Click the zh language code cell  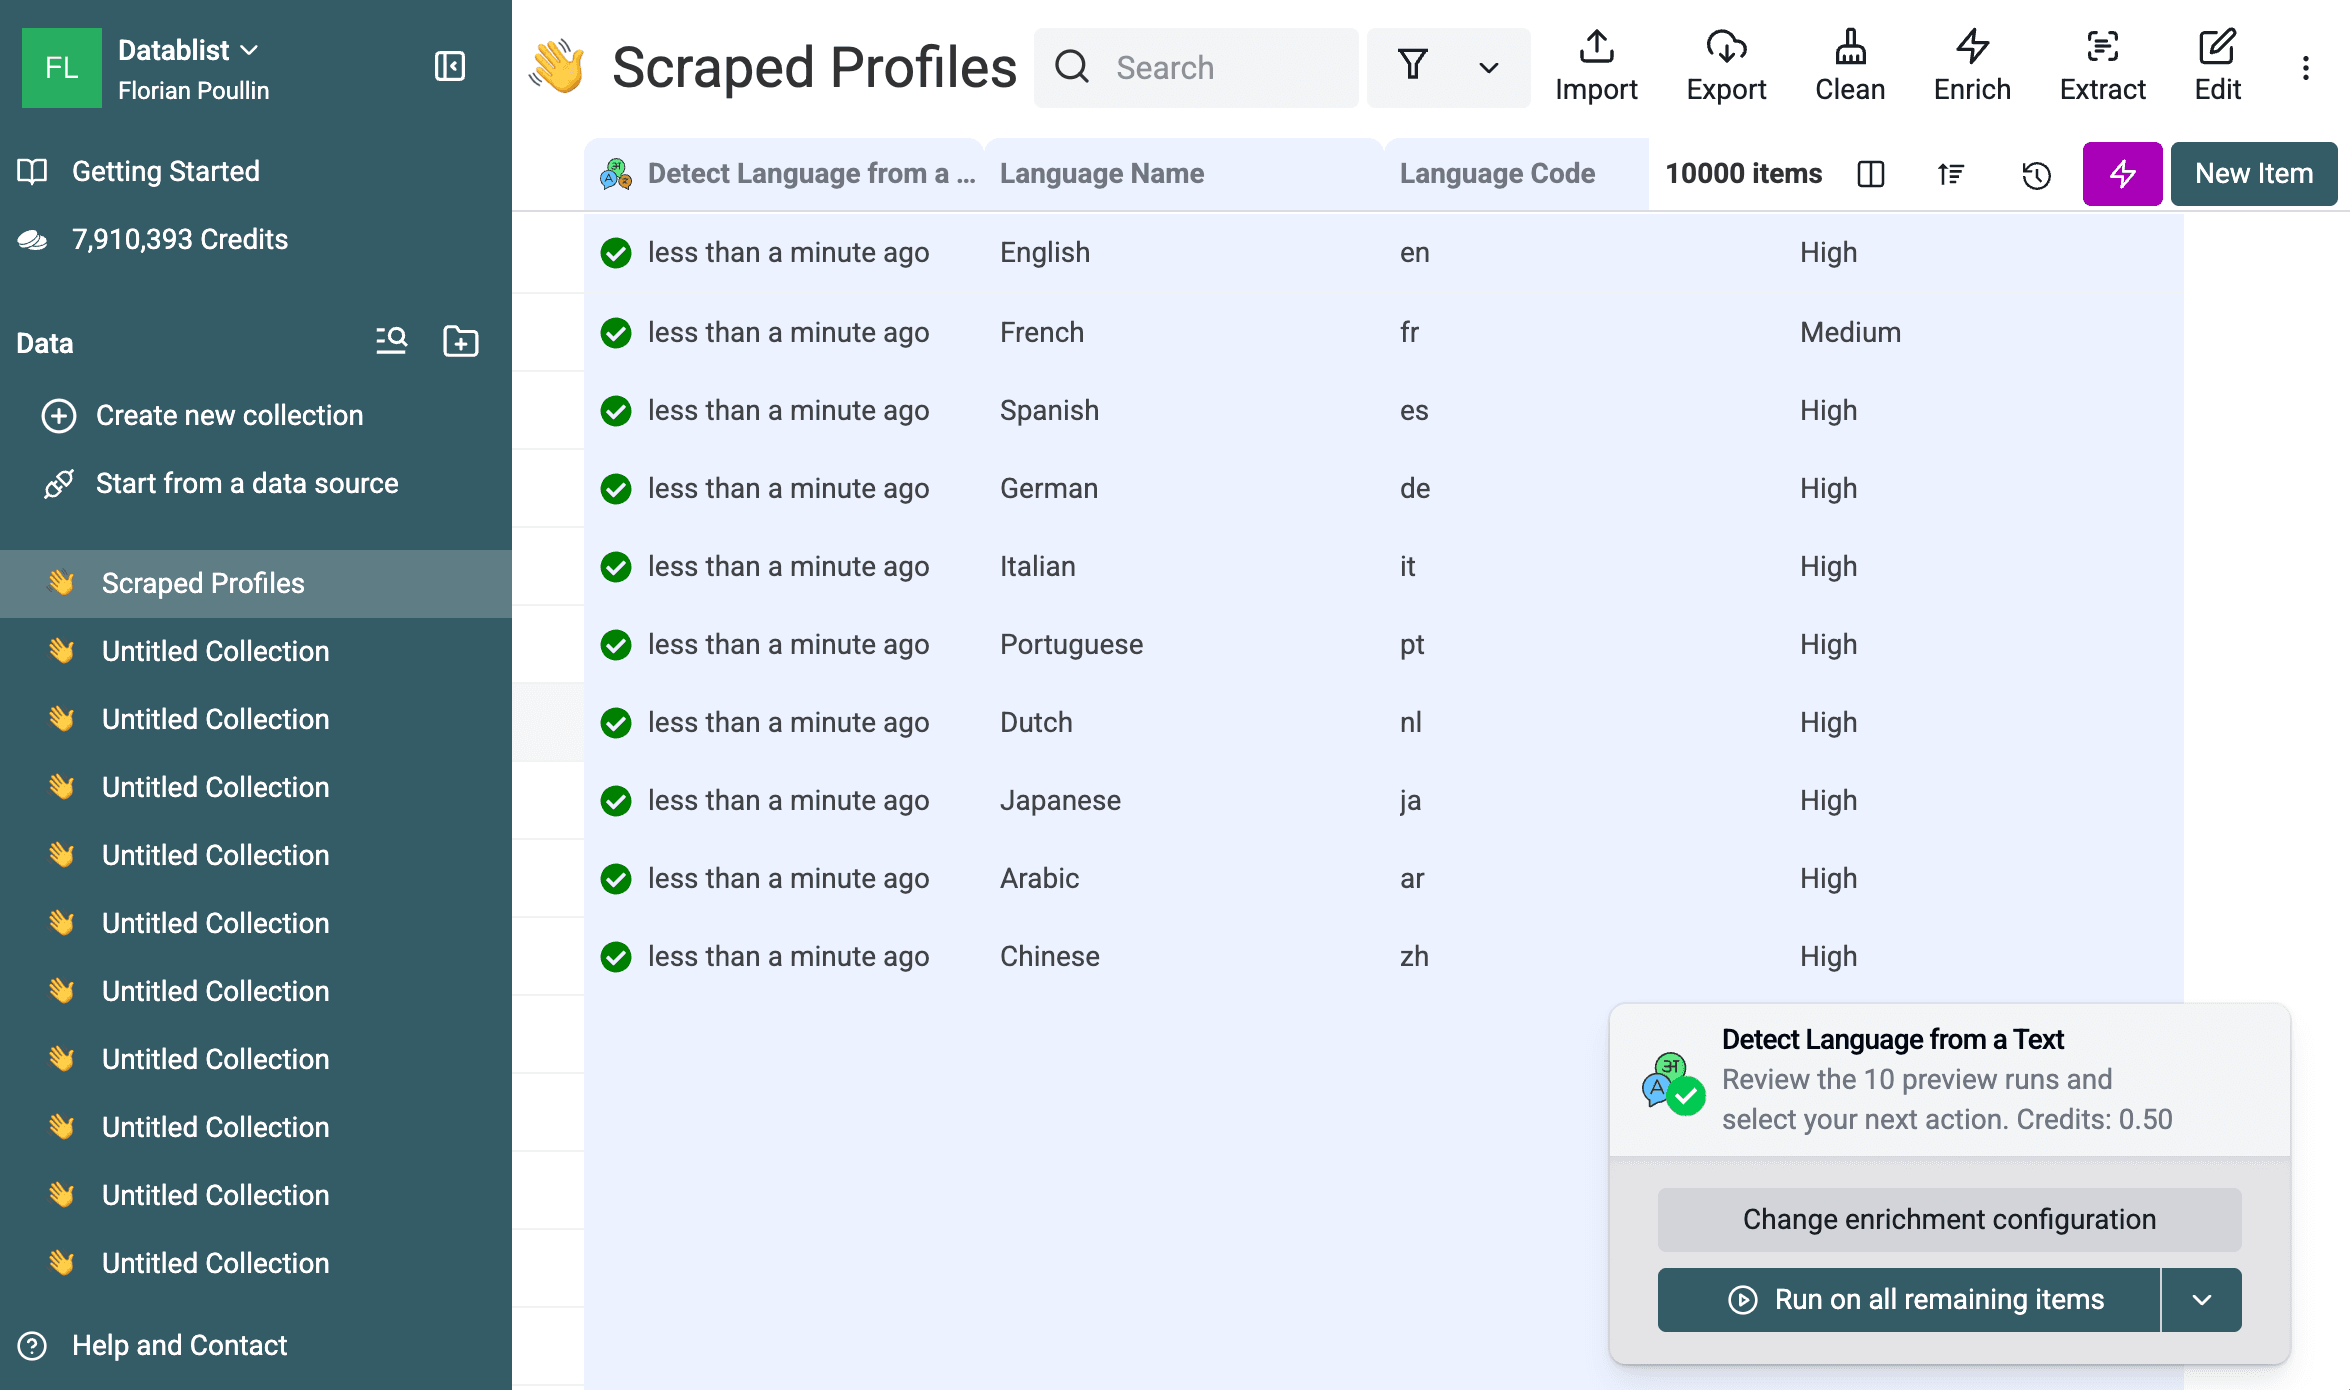(1414, 957)
